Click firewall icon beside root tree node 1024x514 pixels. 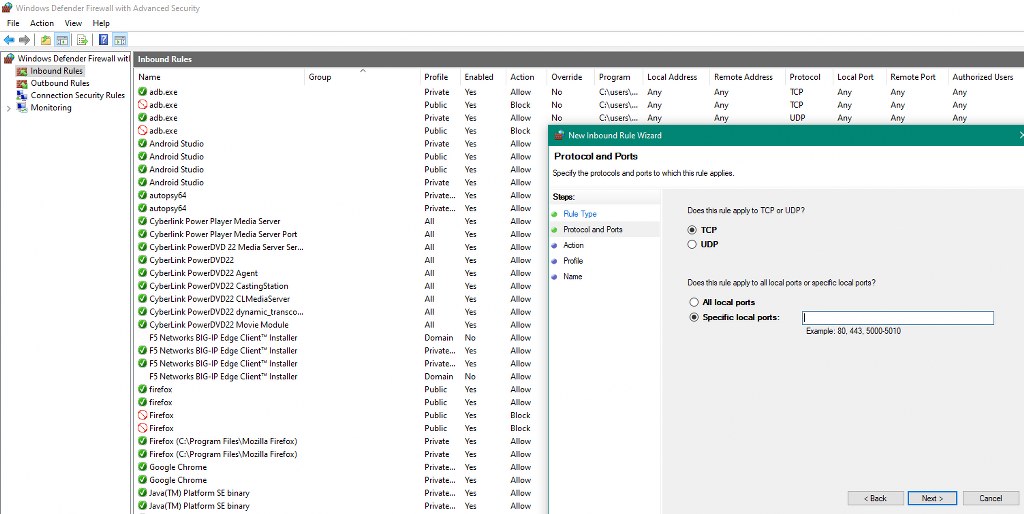coord(10,59)
